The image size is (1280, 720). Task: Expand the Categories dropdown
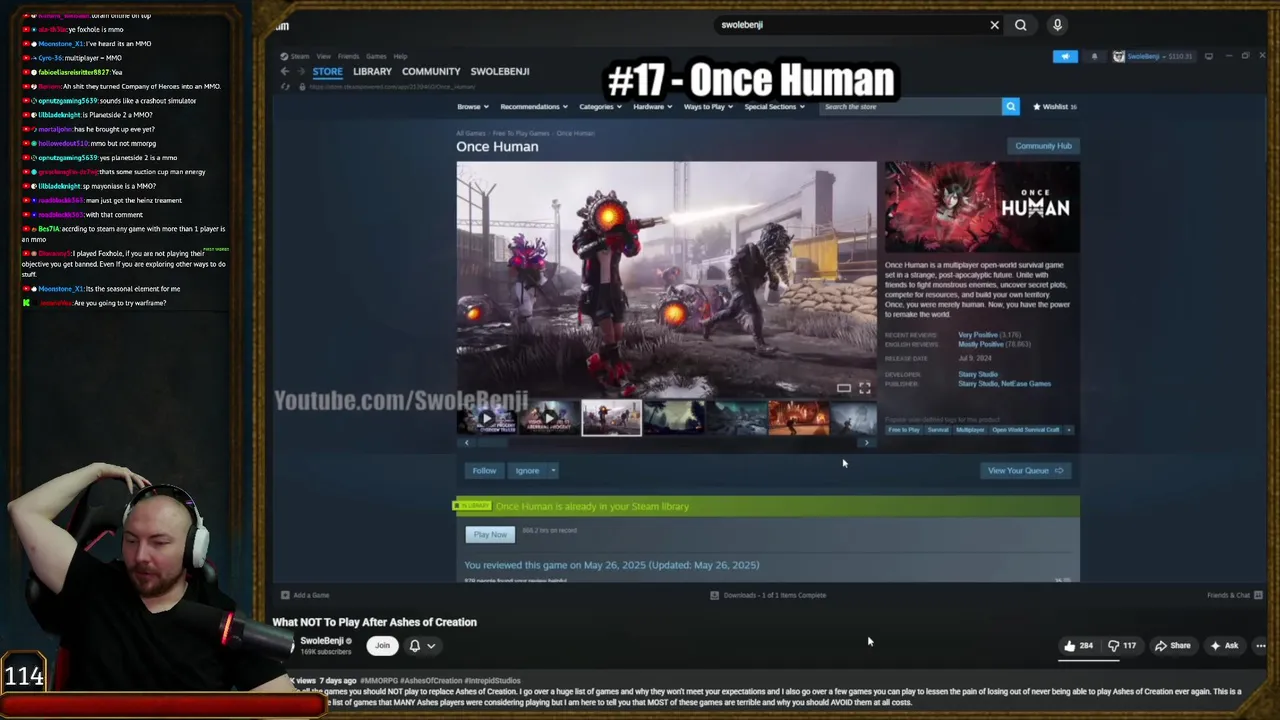[x=600, y=107]
